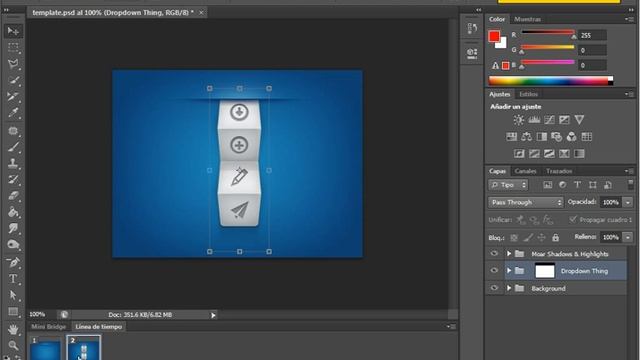Select the Path Selection tool
Screen dimensions: 640x360
[13, 295]
